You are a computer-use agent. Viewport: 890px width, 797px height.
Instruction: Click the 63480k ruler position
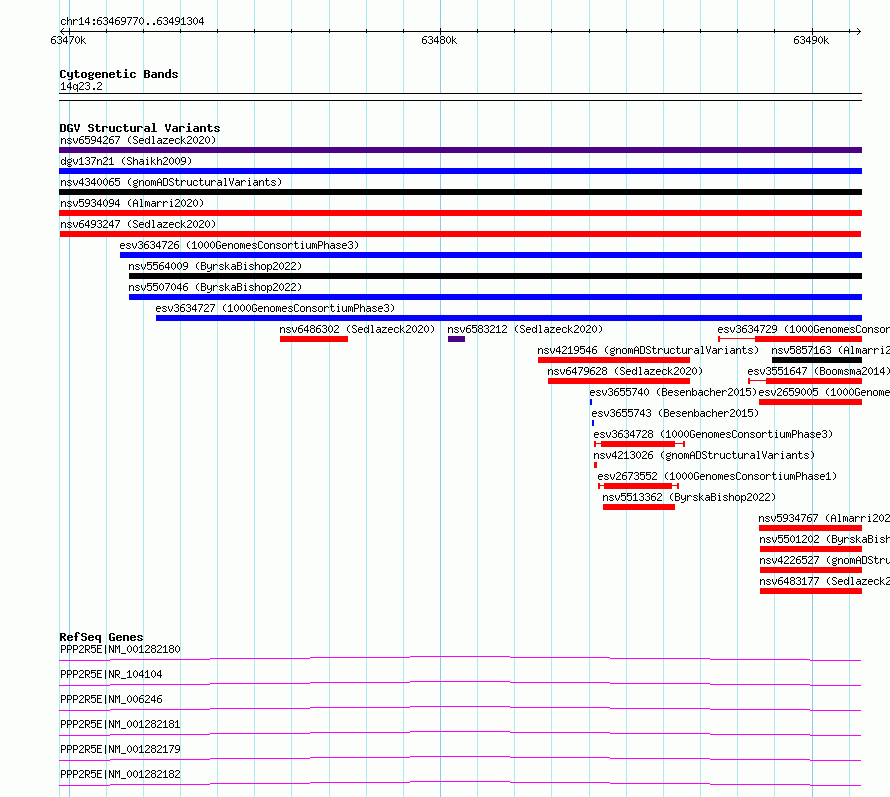[x=439, y=40]
